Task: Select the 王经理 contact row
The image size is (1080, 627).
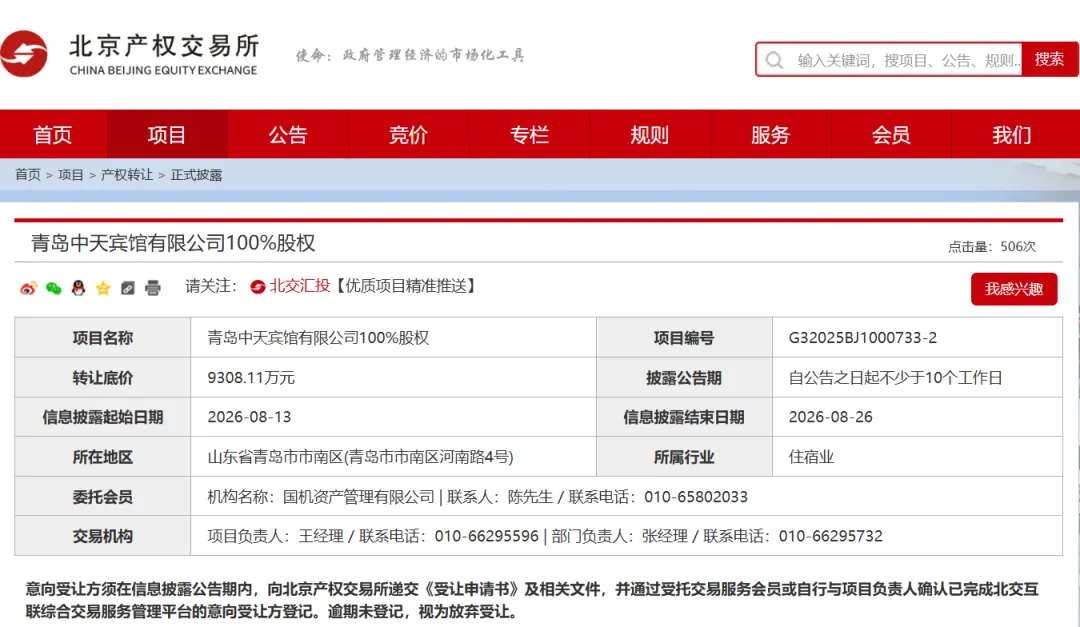Action: 626,536
